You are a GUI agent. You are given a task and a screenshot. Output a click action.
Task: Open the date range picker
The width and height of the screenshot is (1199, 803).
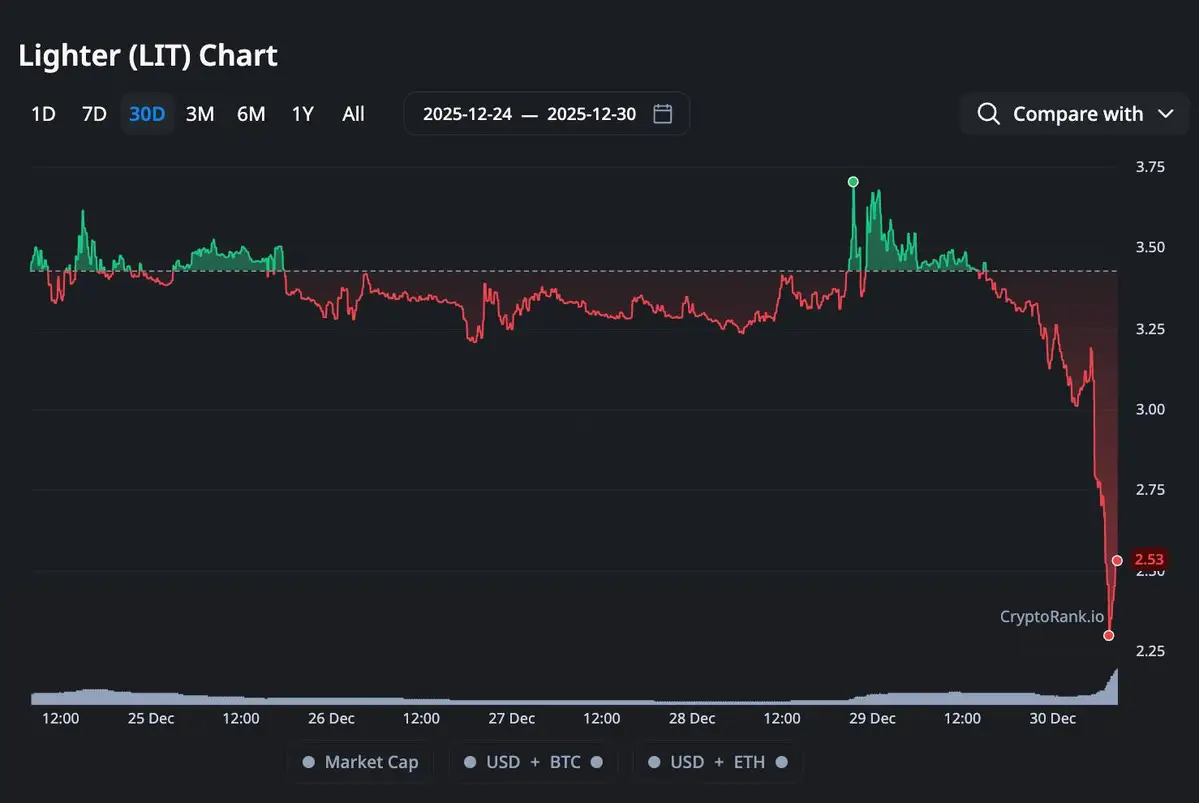tap(546, 114)
